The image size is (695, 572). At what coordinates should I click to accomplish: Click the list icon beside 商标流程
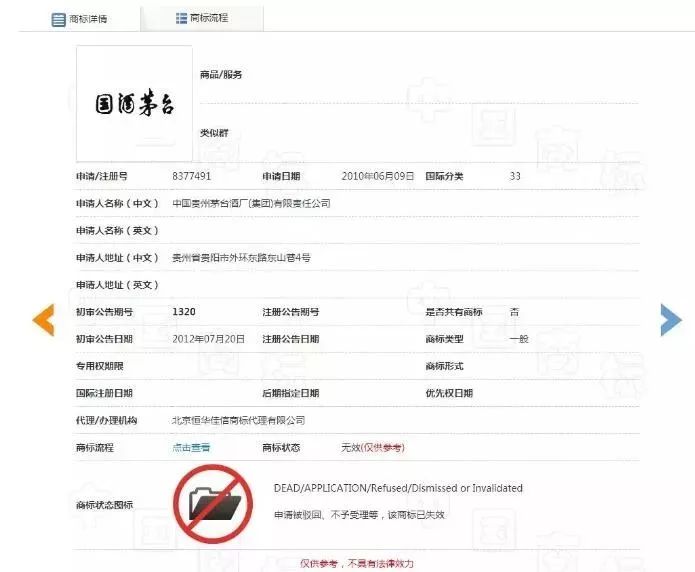180,18
